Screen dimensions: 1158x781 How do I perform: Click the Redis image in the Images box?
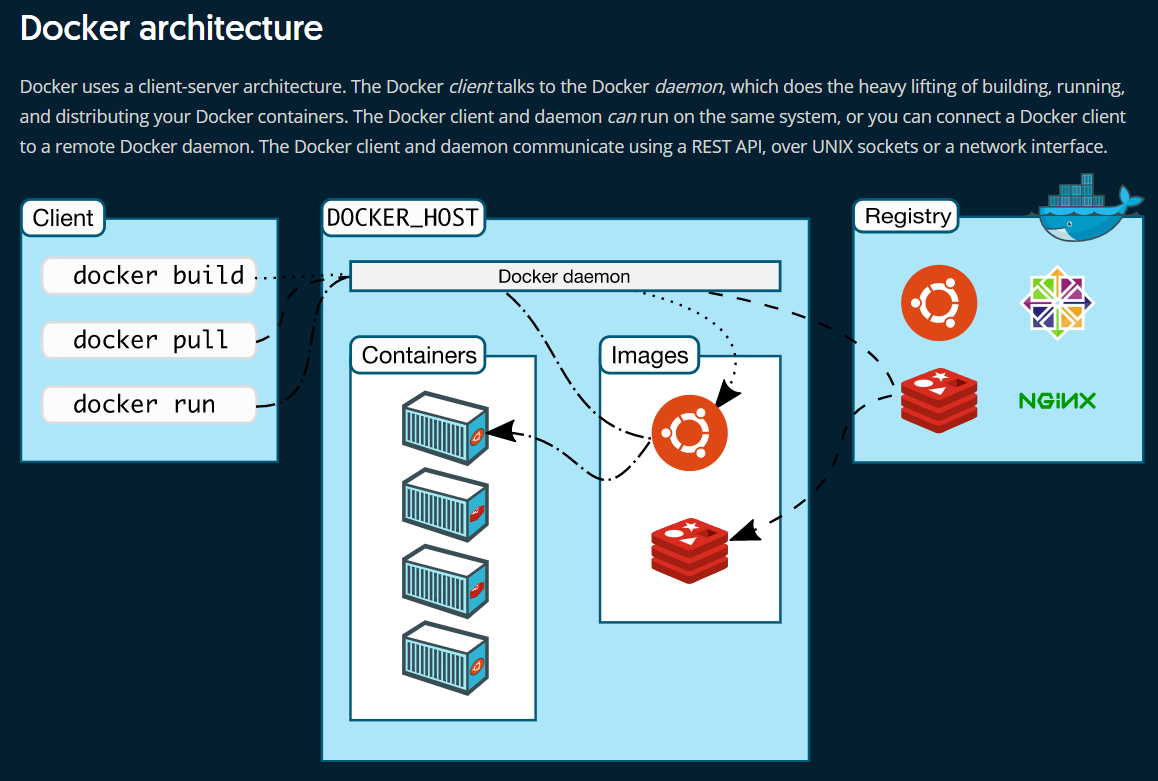coord(689,549)
